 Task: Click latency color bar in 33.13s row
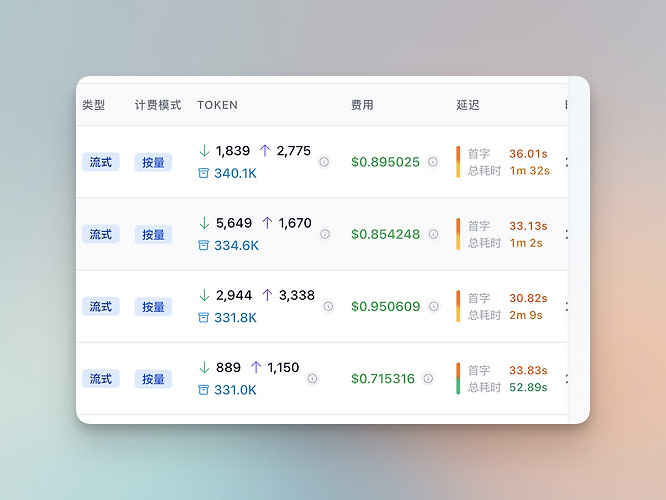tap(458, 234)
